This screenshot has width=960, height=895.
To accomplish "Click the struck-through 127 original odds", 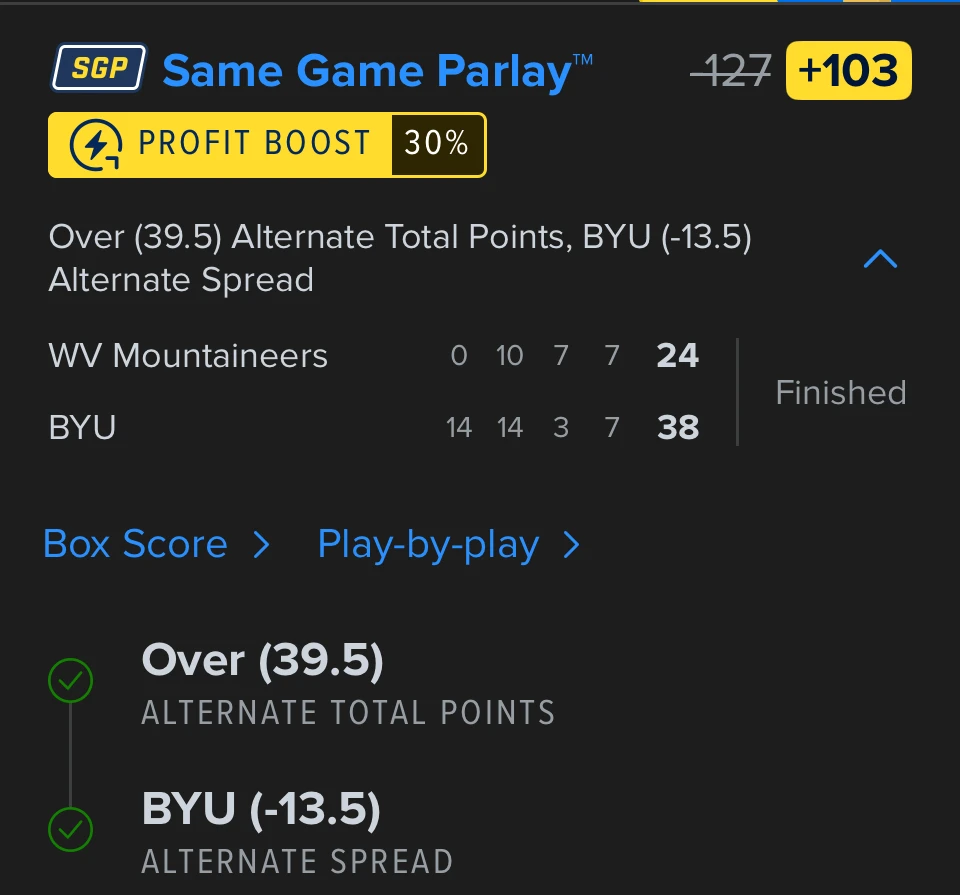I will [x=730, y=70].
